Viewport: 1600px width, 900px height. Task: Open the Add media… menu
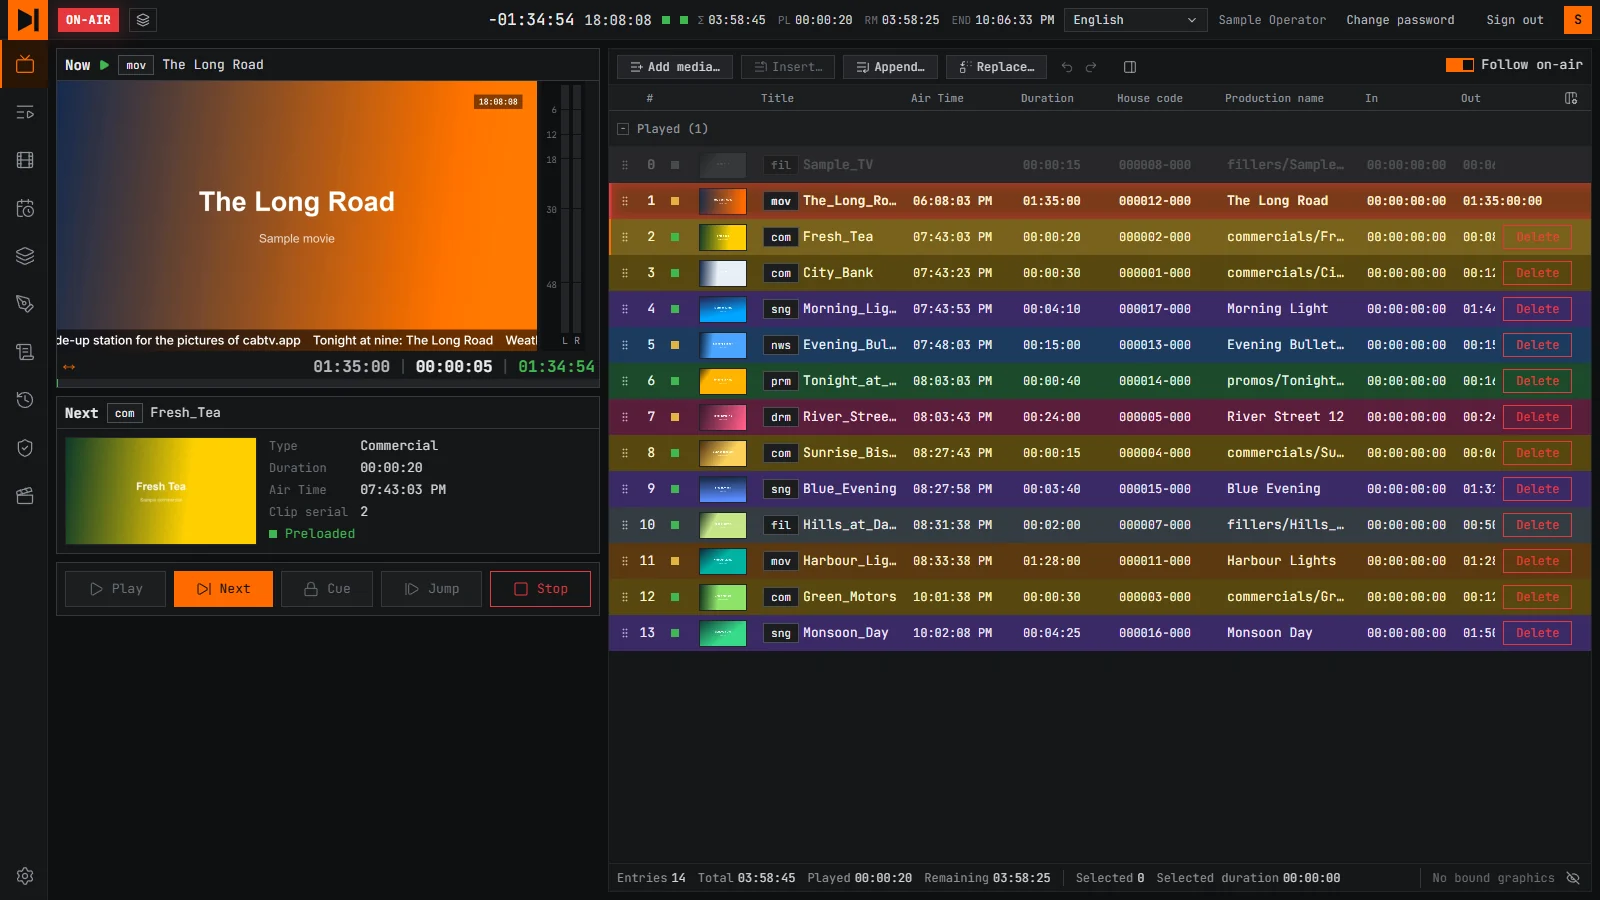coord(675,67)
